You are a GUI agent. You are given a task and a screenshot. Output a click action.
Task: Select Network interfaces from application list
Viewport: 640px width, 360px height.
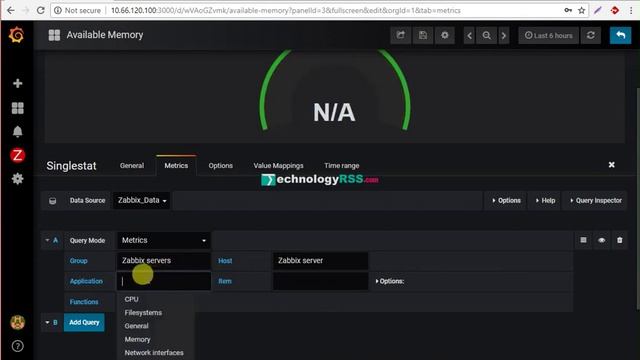154,353
